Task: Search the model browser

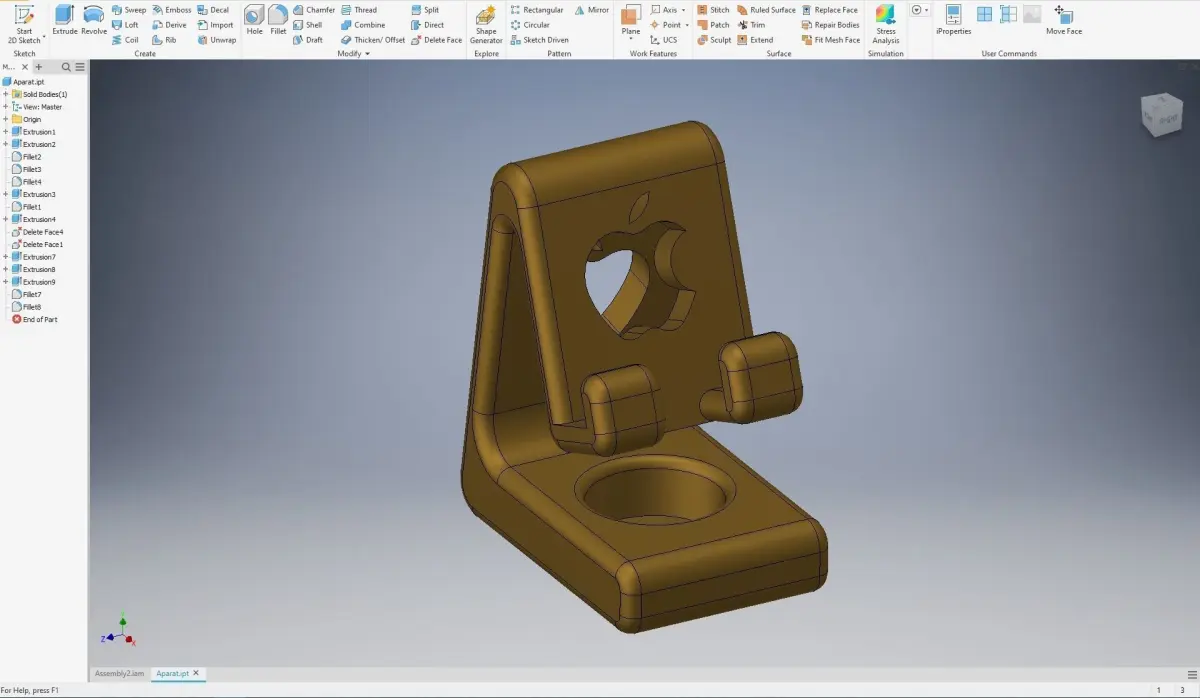Action: click(66, 67)
